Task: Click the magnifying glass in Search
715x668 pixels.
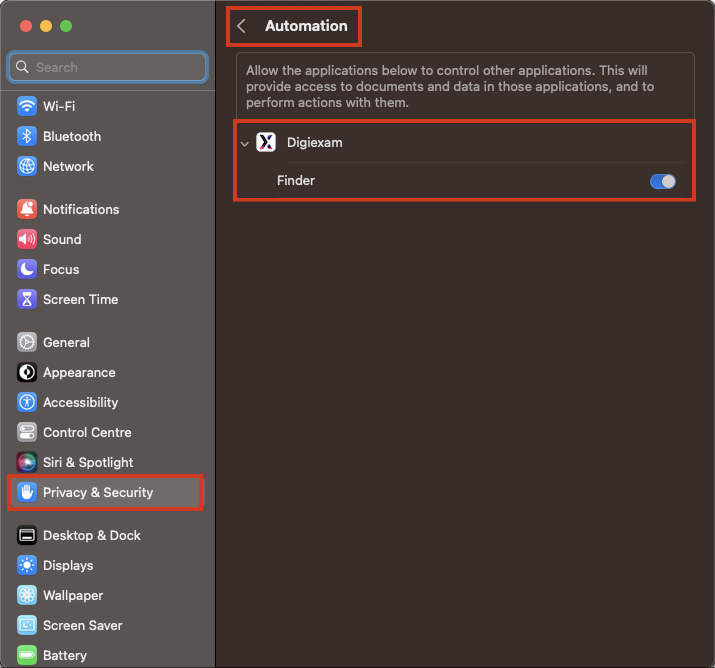Action: point(22,67)
